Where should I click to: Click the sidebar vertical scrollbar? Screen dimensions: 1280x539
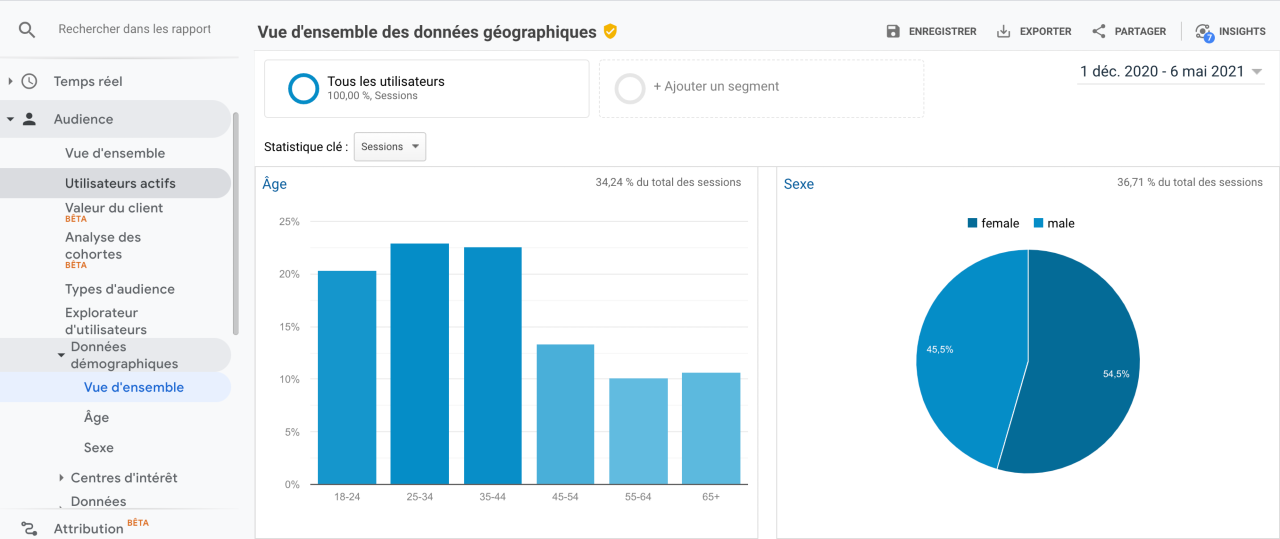(236, 222)
